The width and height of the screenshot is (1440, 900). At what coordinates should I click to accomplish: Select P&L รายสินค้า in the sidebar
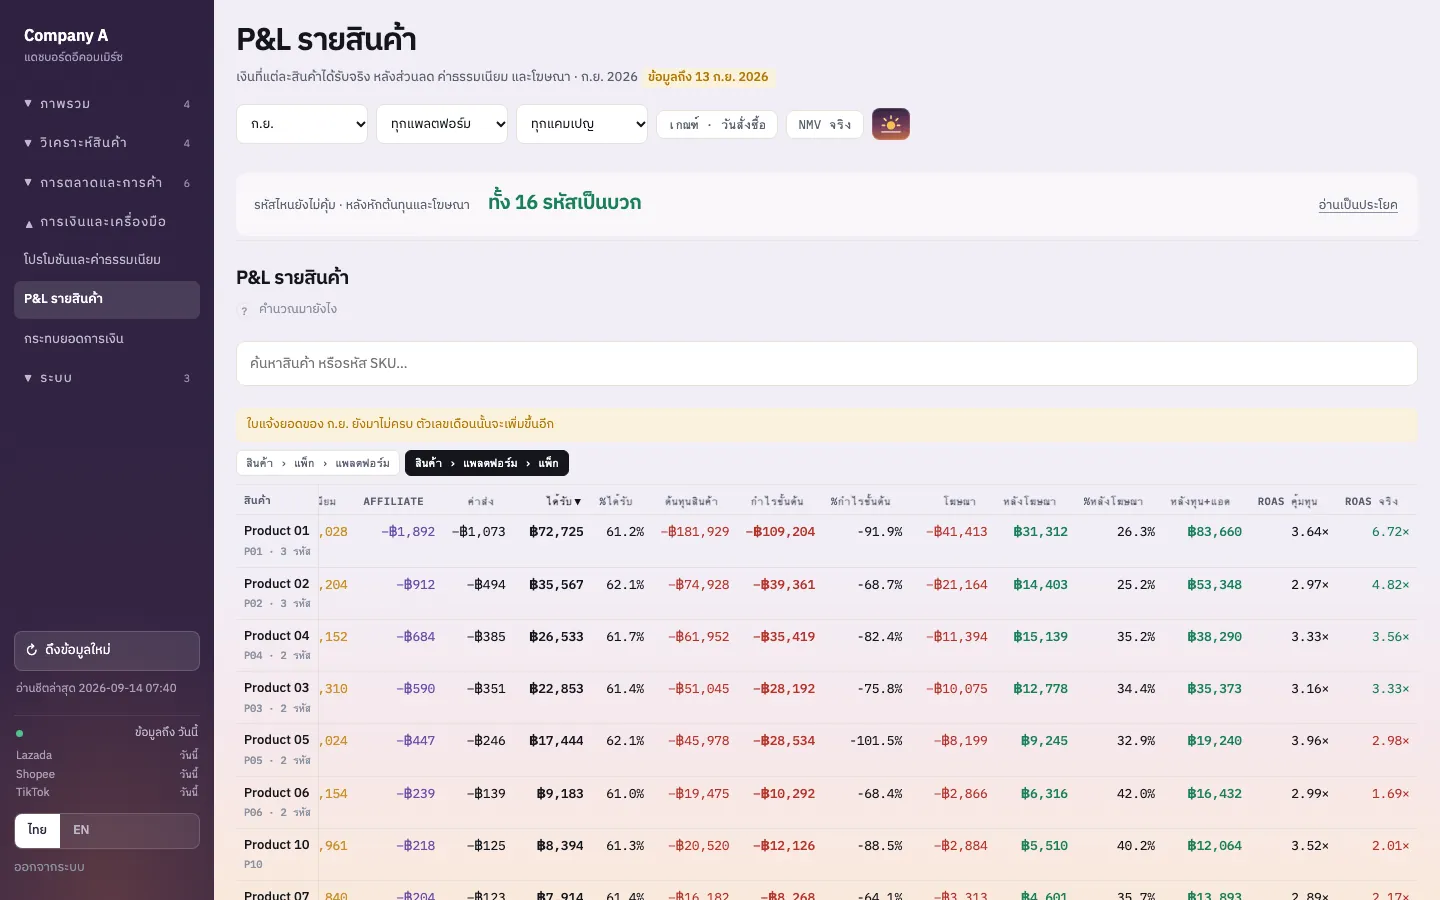(x=107, y=299)
